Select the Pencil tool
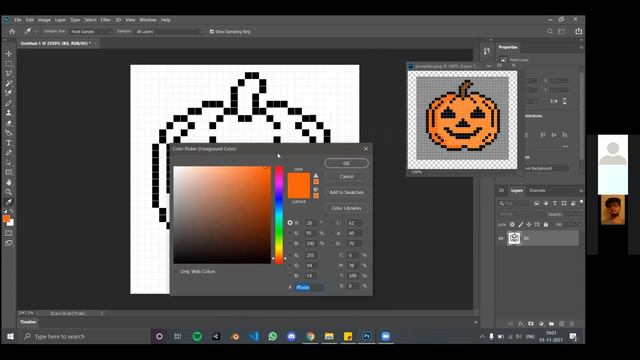 tap(9, 103)
